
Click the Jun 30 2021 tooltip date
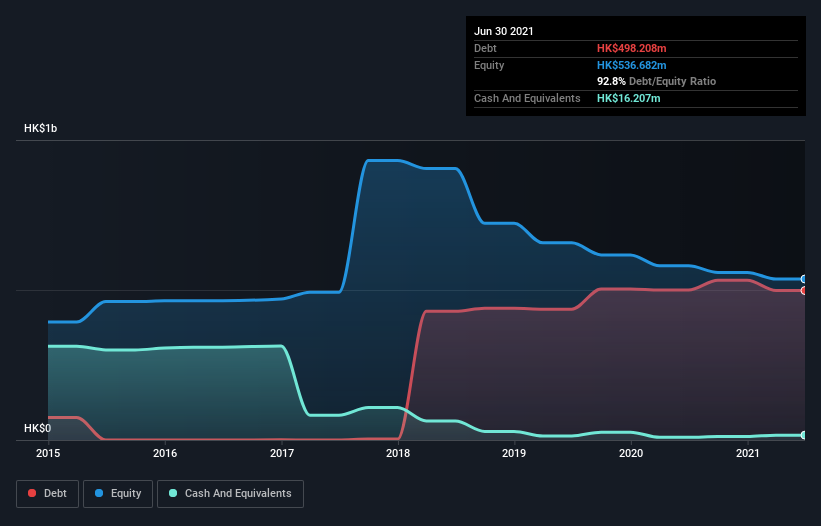click(504, 31)
